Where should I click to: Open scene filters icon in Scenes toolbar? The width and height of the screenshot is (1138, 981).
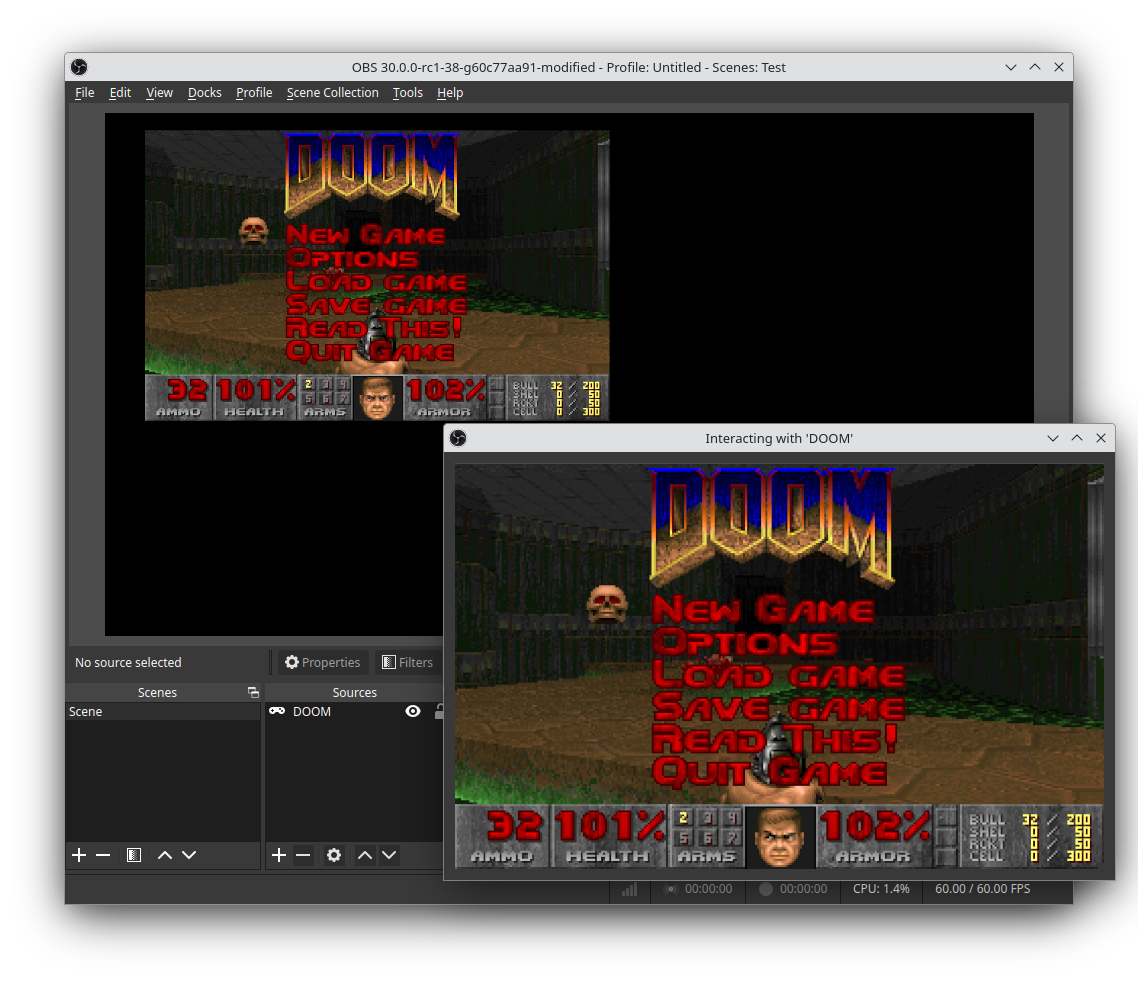[x=134, y=855]
